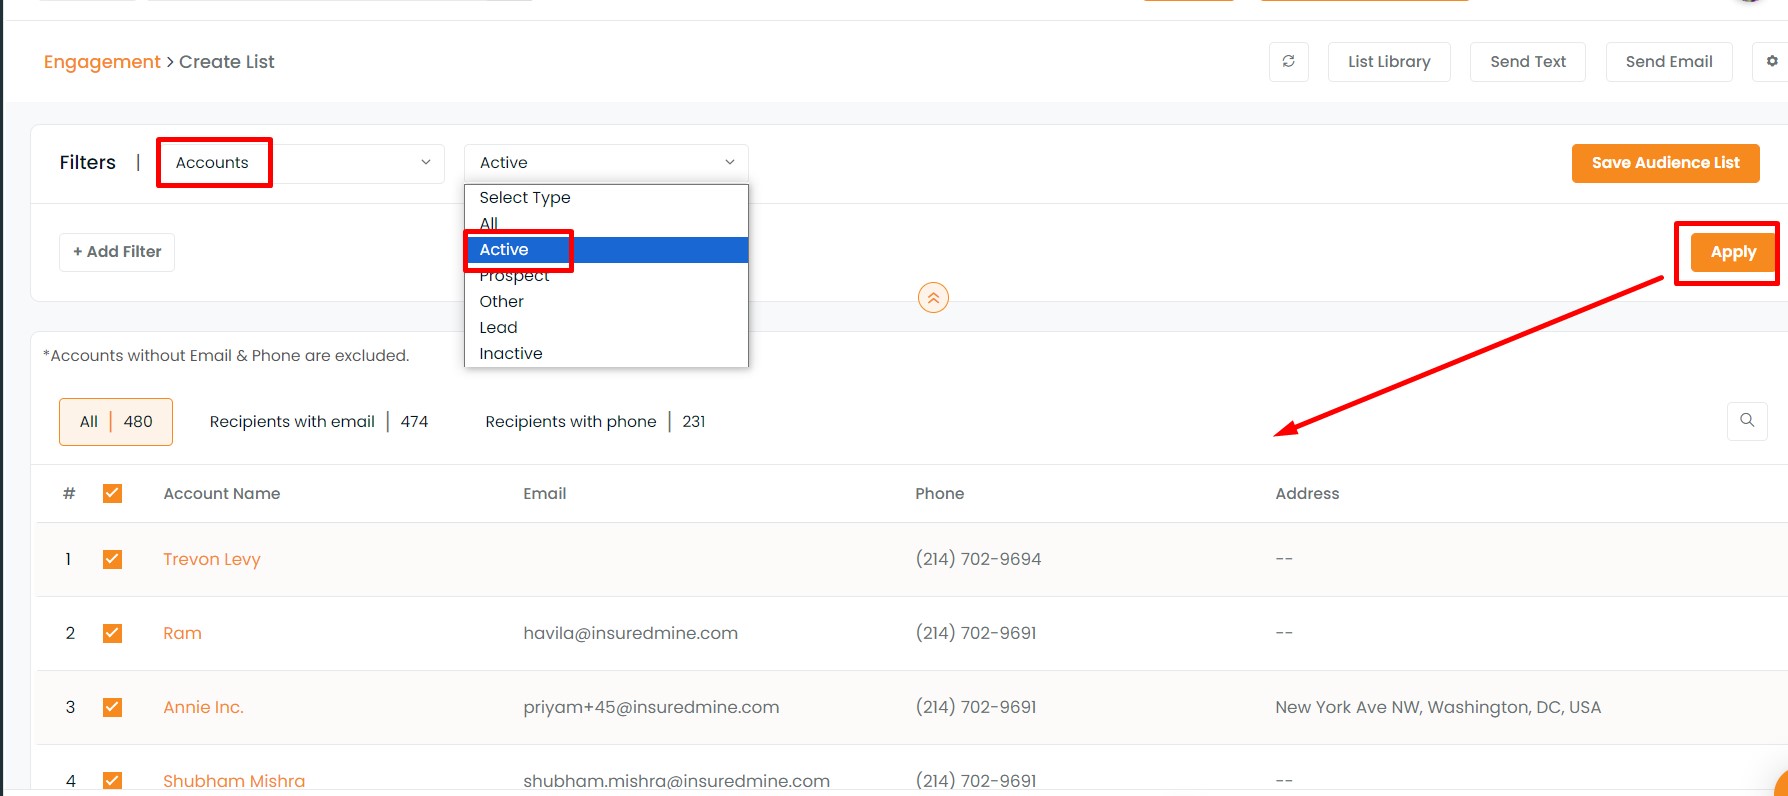The width and height of the screenshot is (1788, 796).
Task: Click the Phone column header
Action: tap(940, 493)
